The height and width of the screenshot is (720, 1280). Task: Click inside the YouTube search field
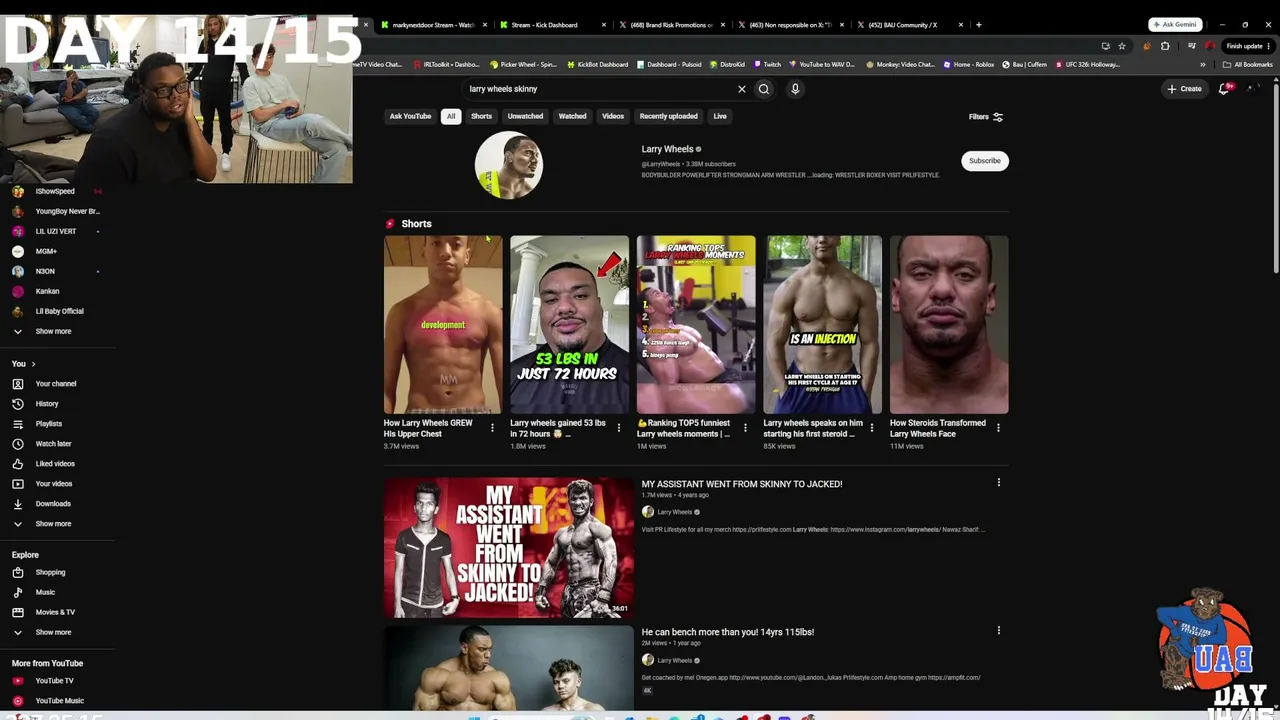(x=600, y=89)
